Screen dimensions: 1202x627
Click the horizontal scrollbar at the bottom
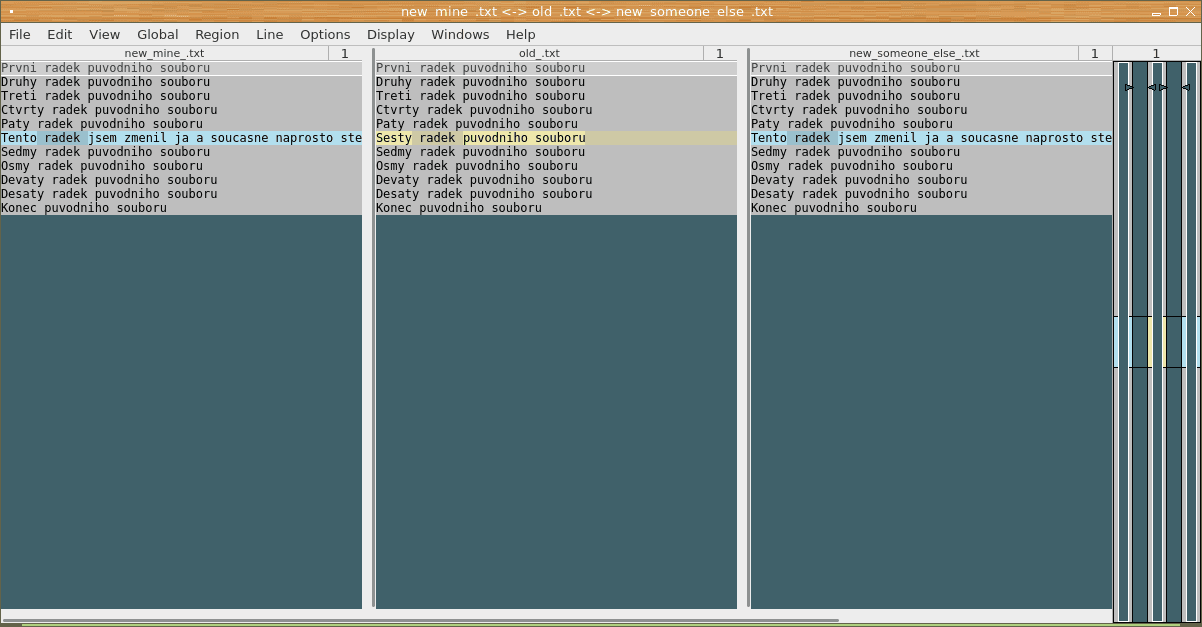420,620
